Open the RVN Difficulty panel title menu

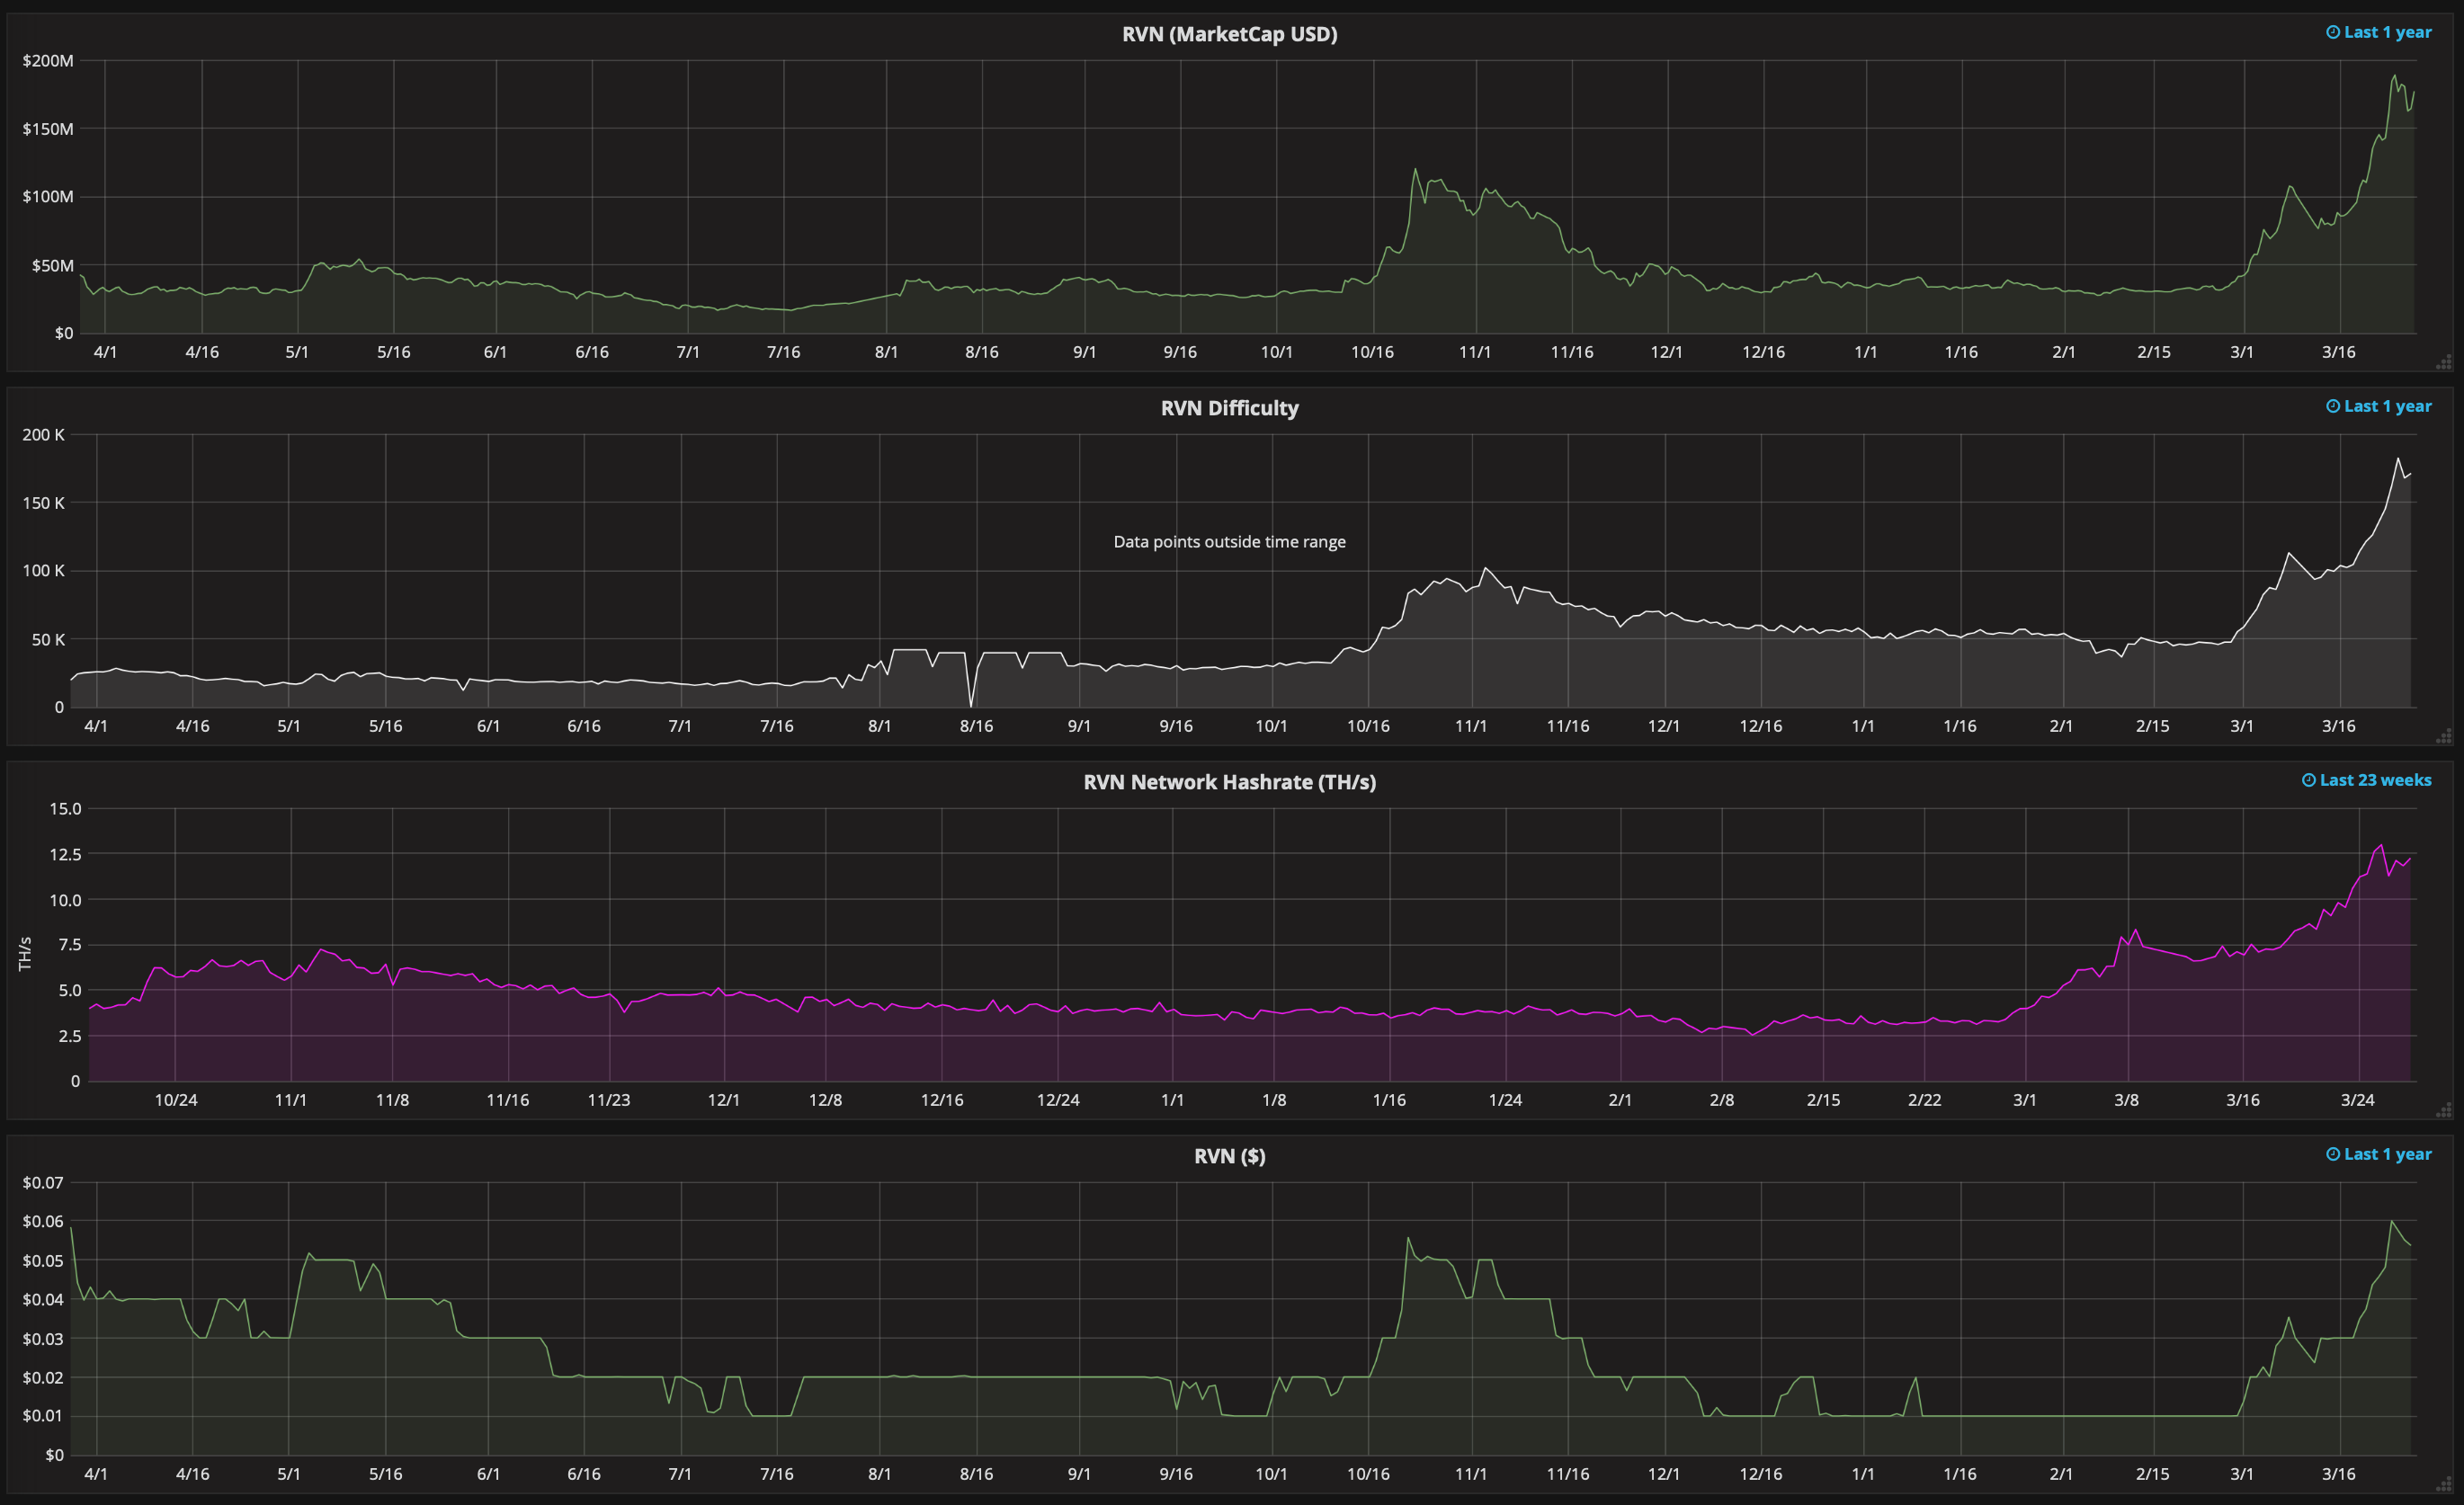point(1229,408)
